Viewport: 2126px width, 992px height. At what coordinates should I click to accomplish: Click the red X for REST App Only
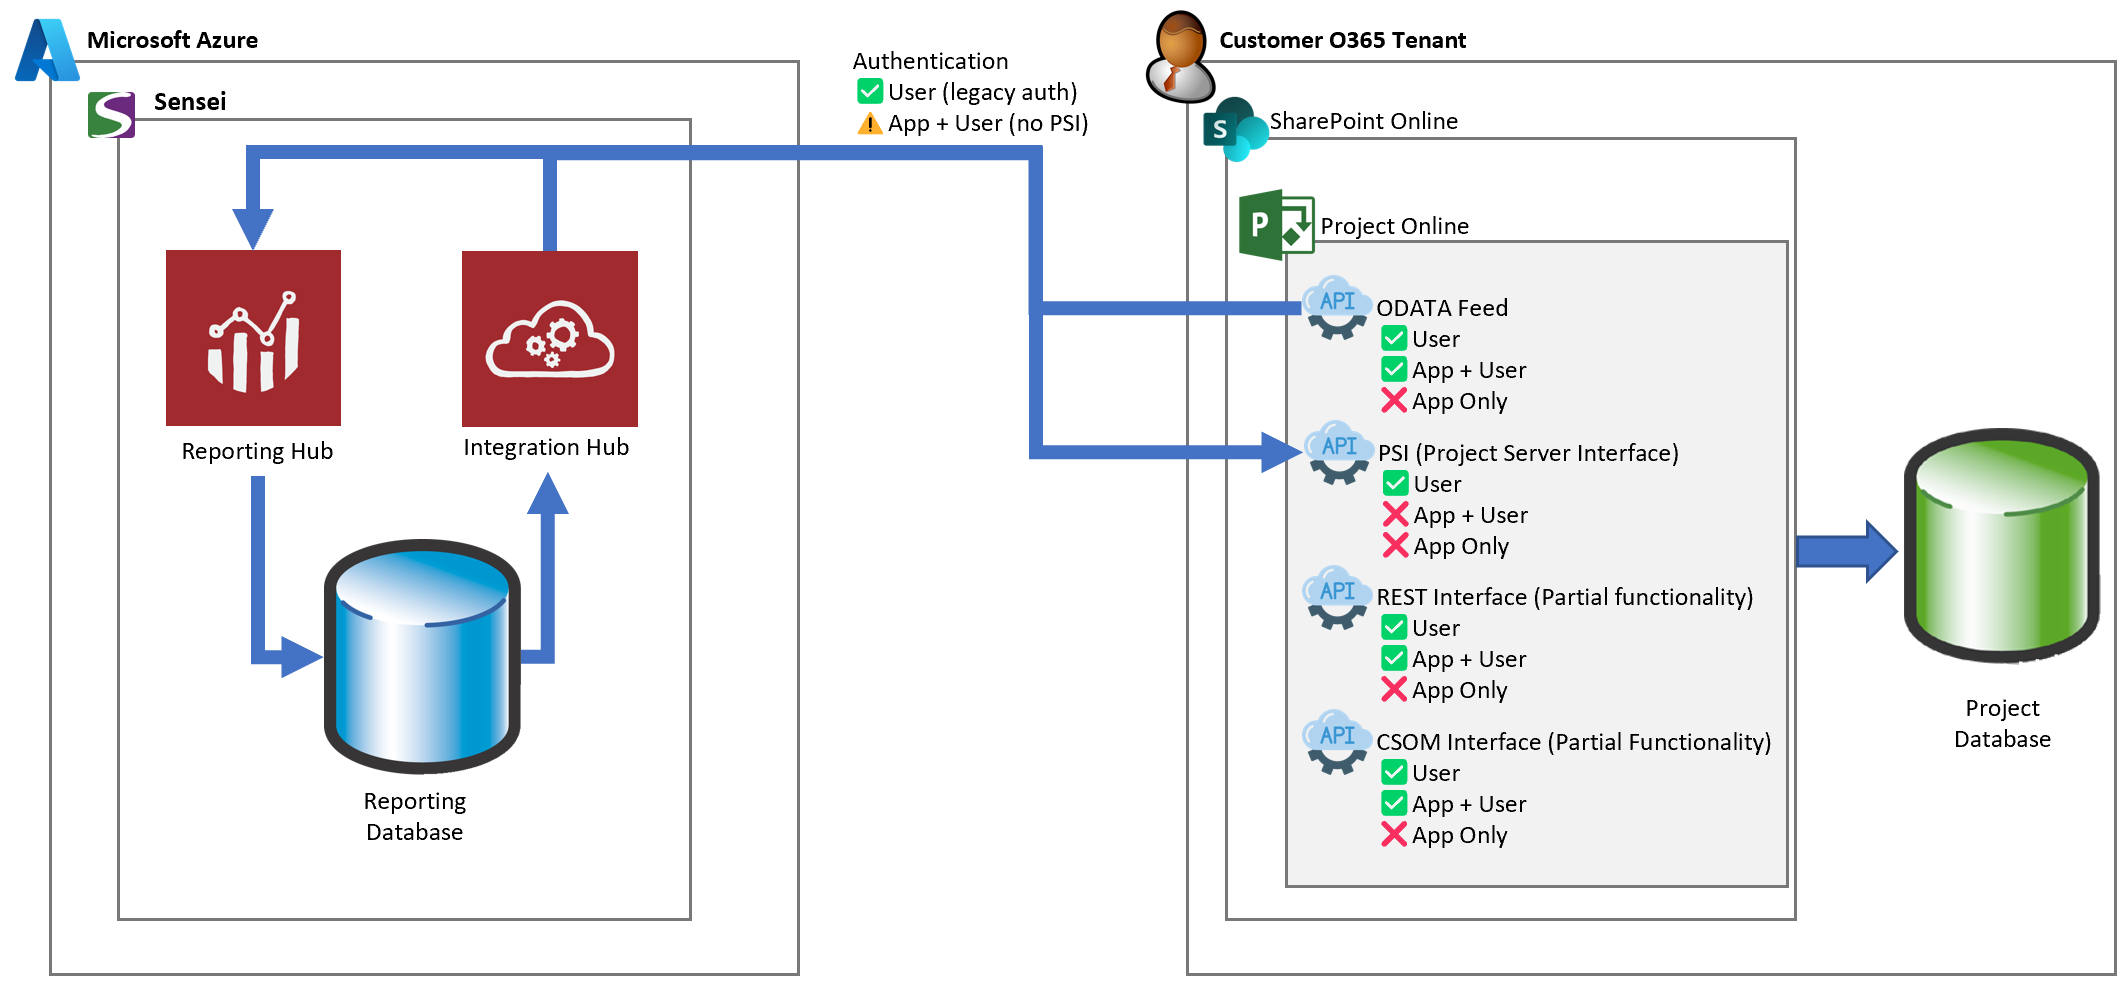[1394, 689]
